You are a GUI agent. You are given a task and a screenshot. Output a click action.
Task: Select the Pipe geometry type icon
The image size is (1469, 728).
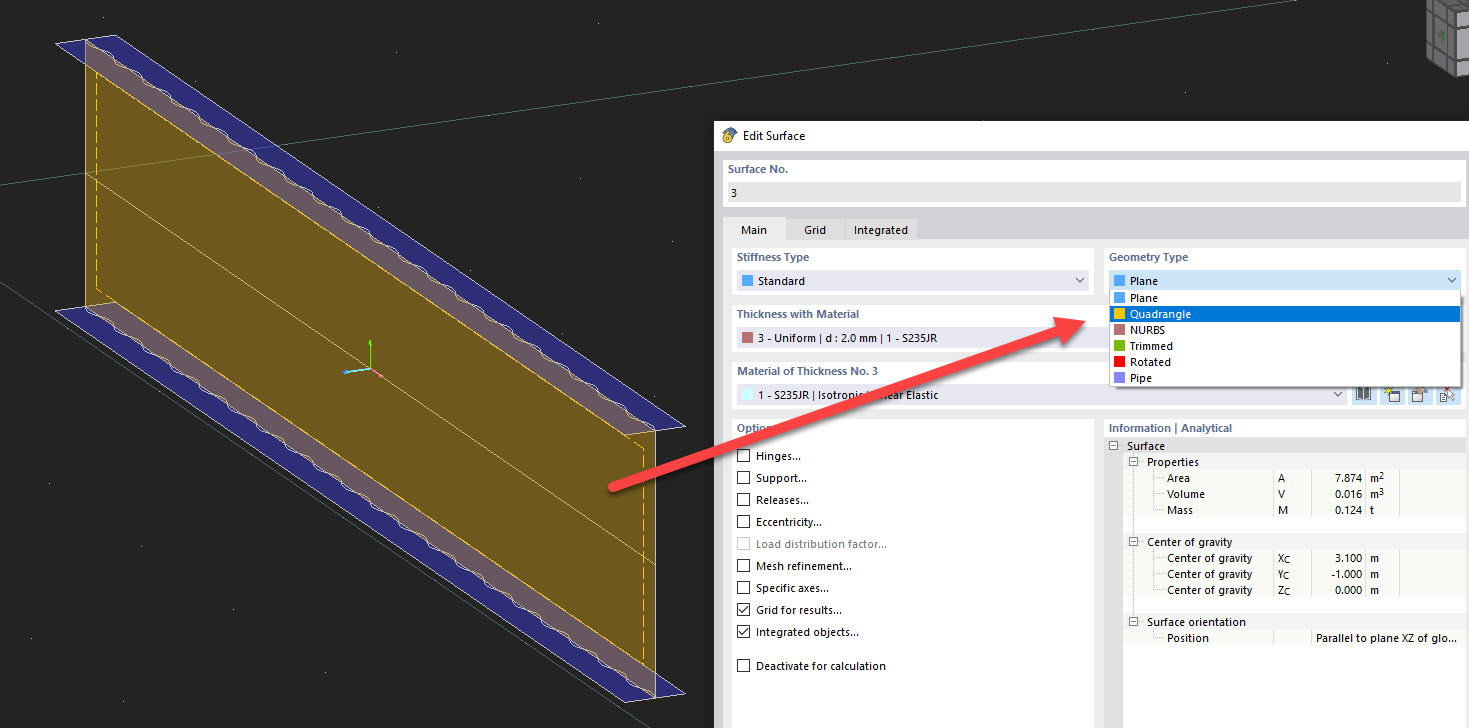(x=1118, y=377)
